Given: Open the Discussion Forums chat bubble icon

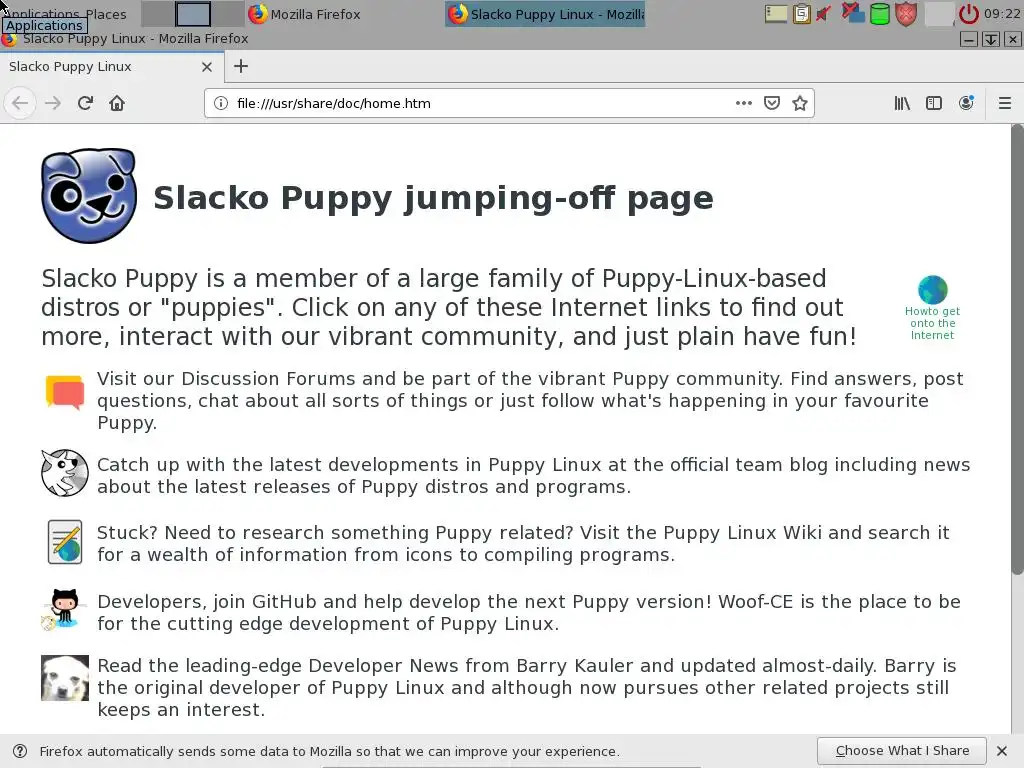Looking at the screenshot, I should [65, 392].
